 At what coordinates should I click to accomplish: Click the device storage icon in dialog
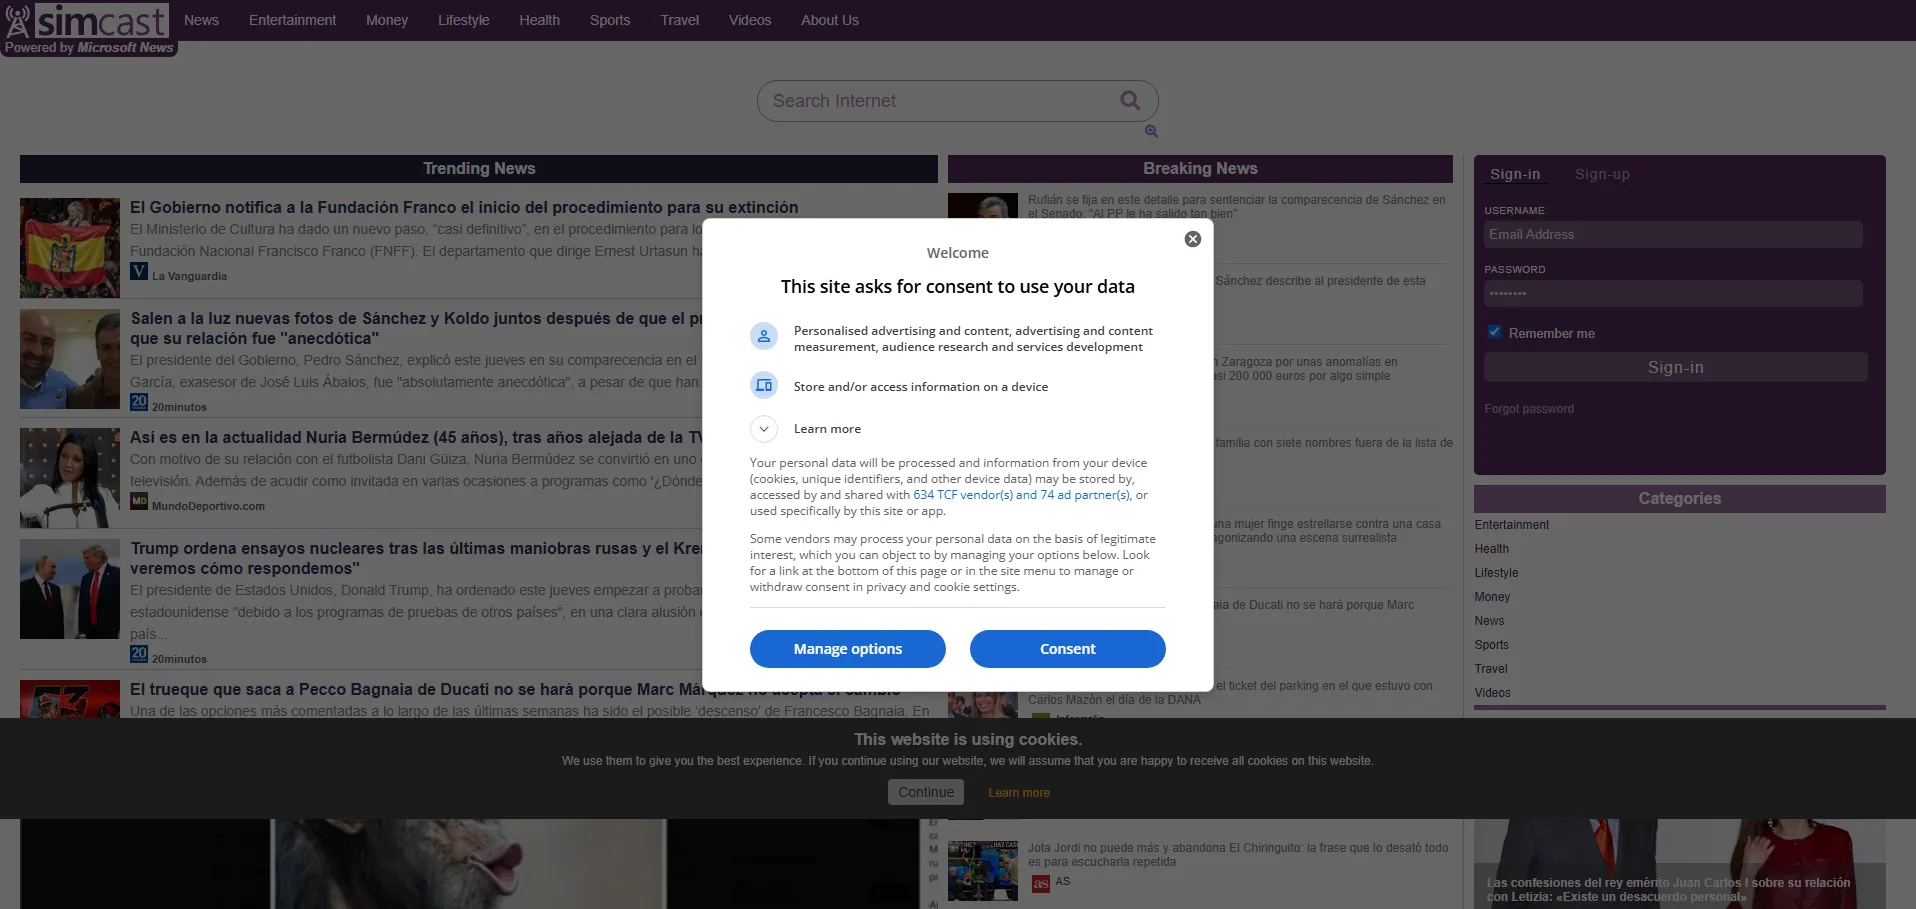(764, 386)
